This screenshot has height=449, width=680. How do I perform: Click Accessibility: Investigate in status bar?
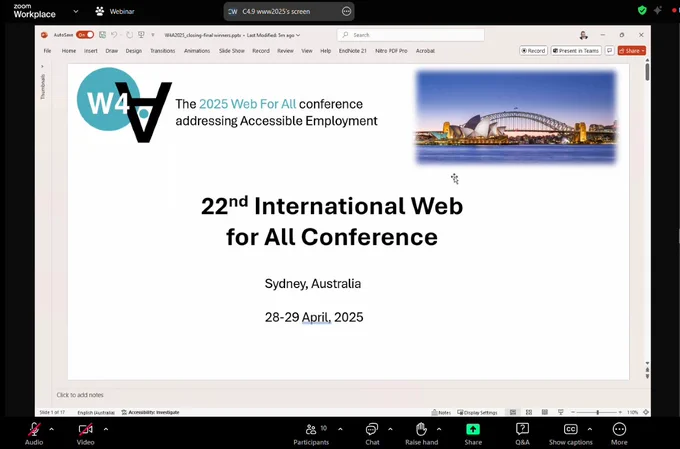click(x=150, y=412)
